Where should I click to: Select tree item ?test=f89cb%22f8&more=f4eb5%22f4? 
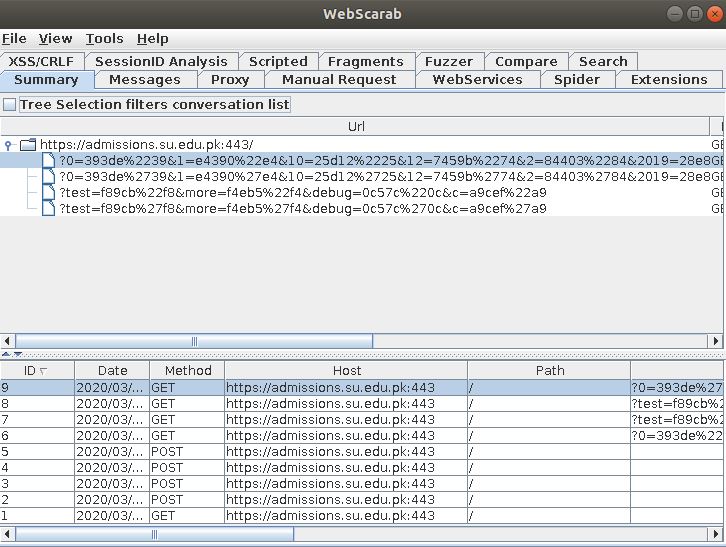[303, 193]
